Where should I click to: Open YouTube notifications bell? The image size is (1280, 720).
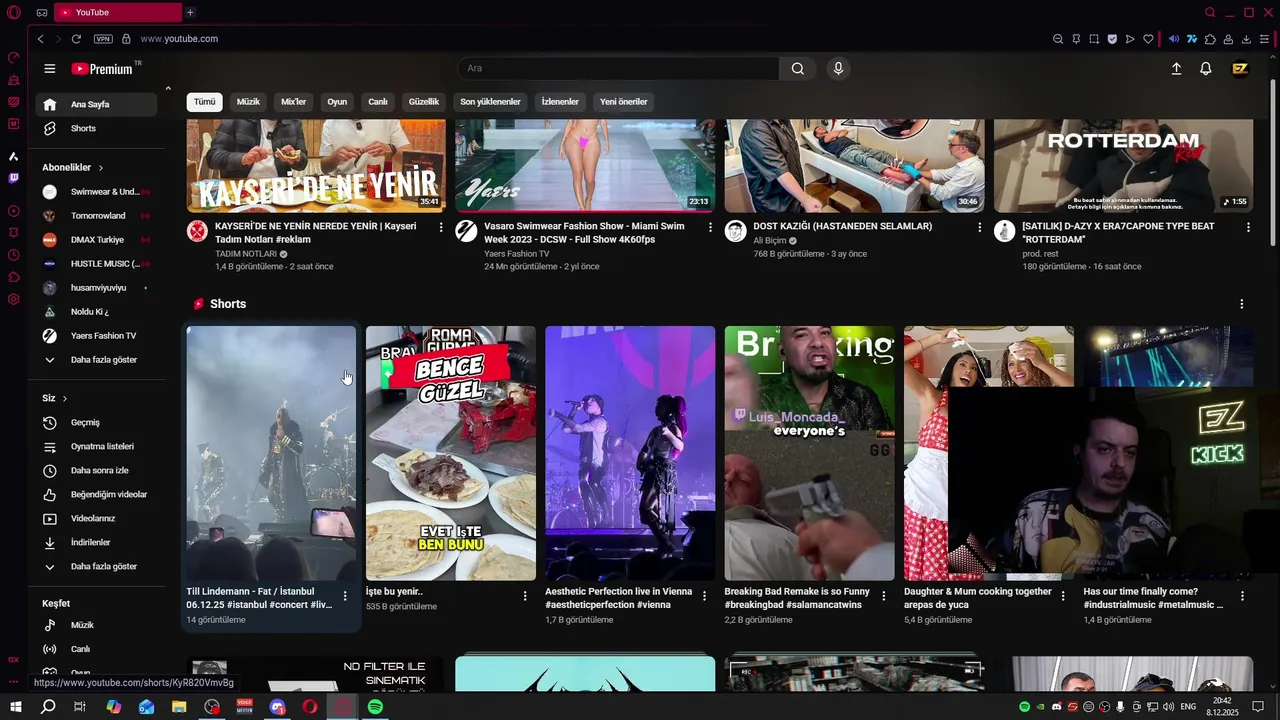coord(1206,68)
